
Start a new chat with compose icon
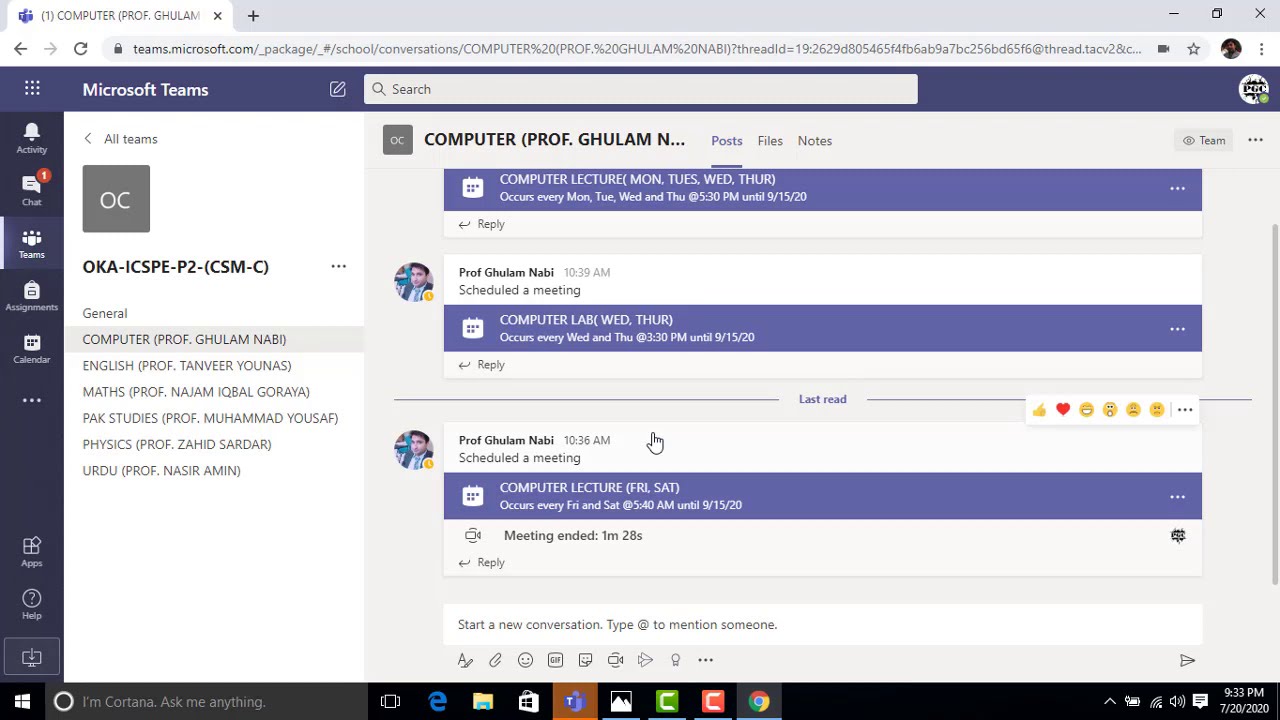tap(338, 89)
